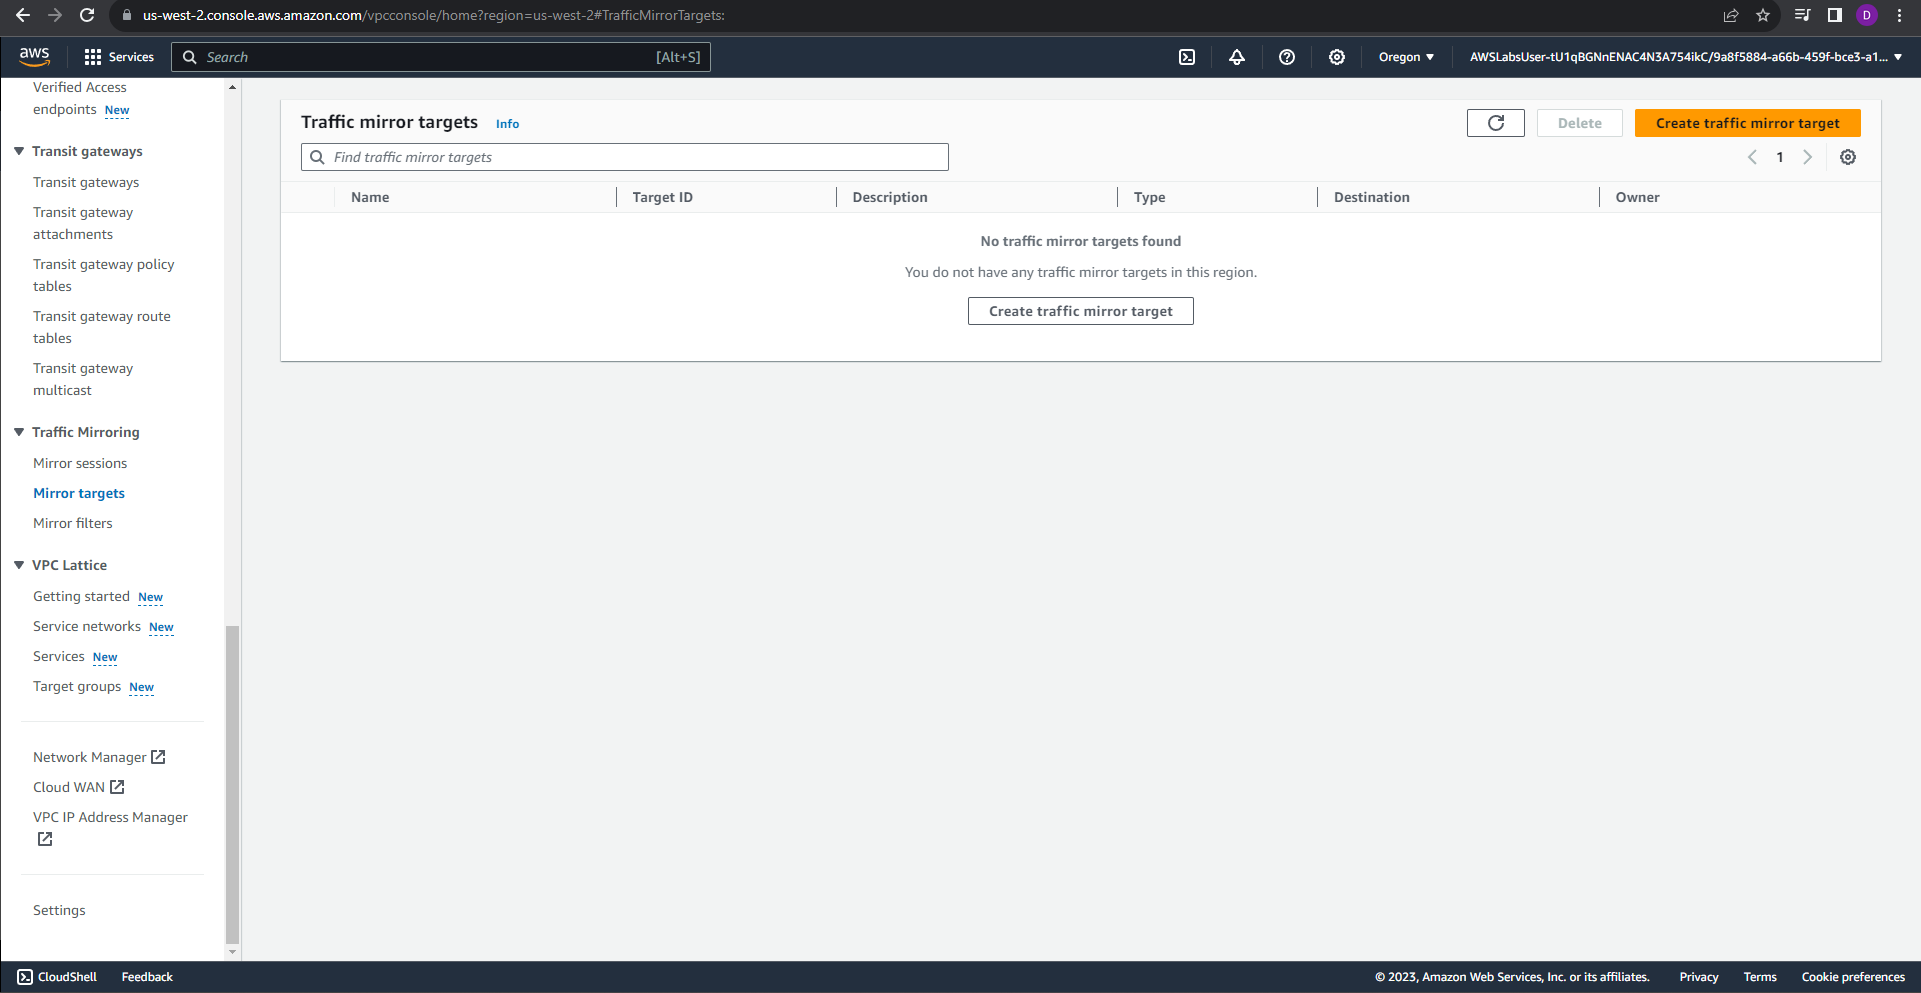Refresh the traffic mirror targets list
Screen dimensions: 1921x993
coord(1495,123)
